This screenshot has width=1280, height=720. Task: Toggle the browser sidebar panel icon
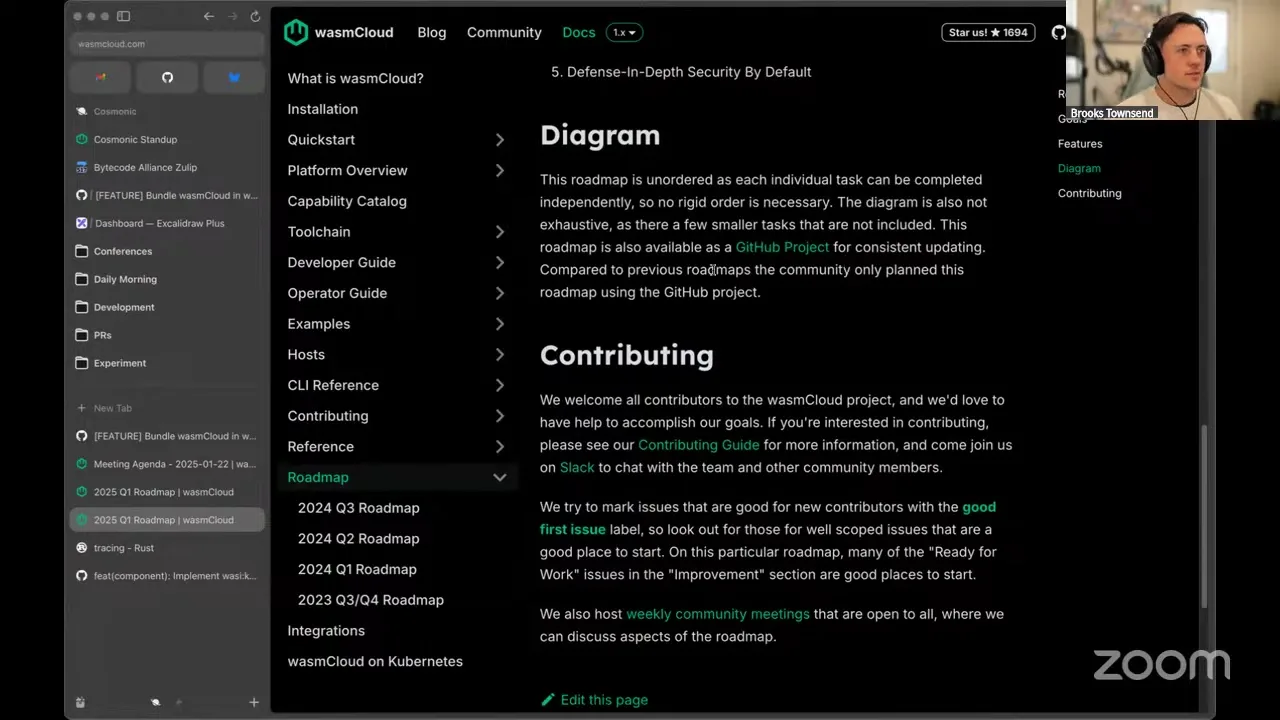[123, 16]
